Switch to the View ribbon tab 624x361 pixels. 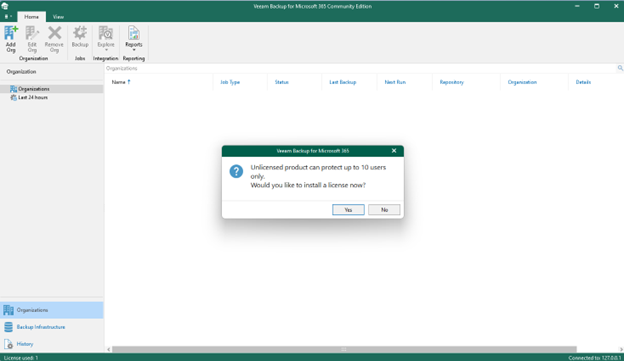tap(58, 17)
